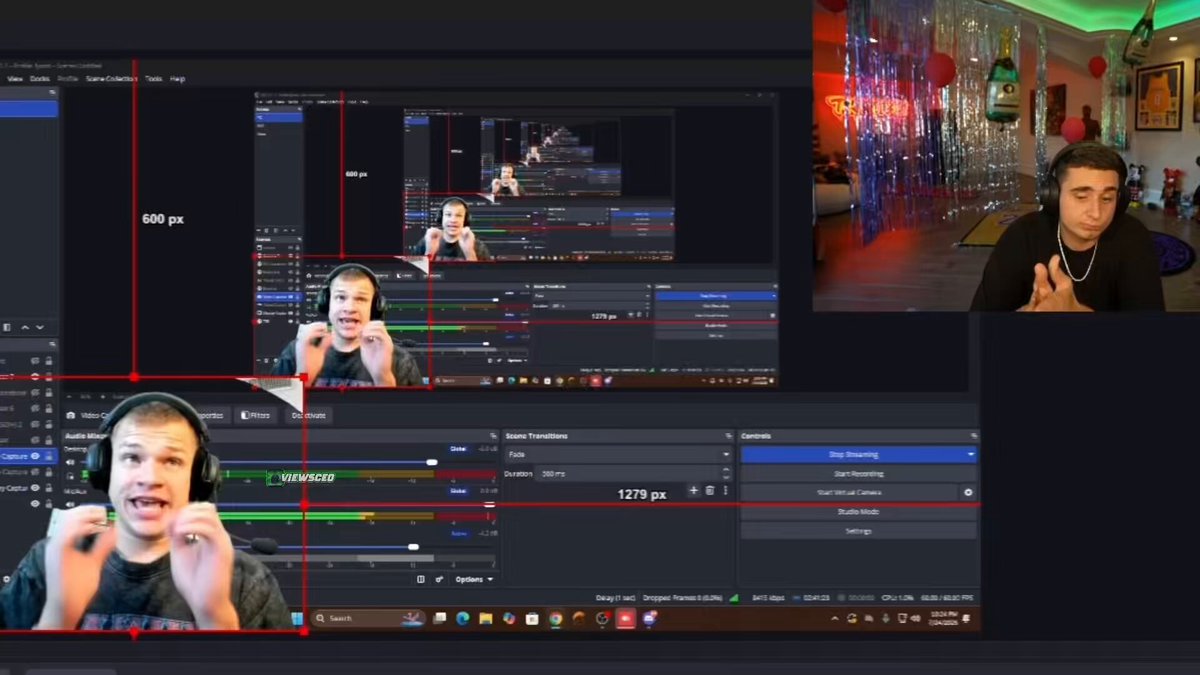Open the Docks menu
Image resolution: width=1200 pixels, height=675 pixels.
40,78
